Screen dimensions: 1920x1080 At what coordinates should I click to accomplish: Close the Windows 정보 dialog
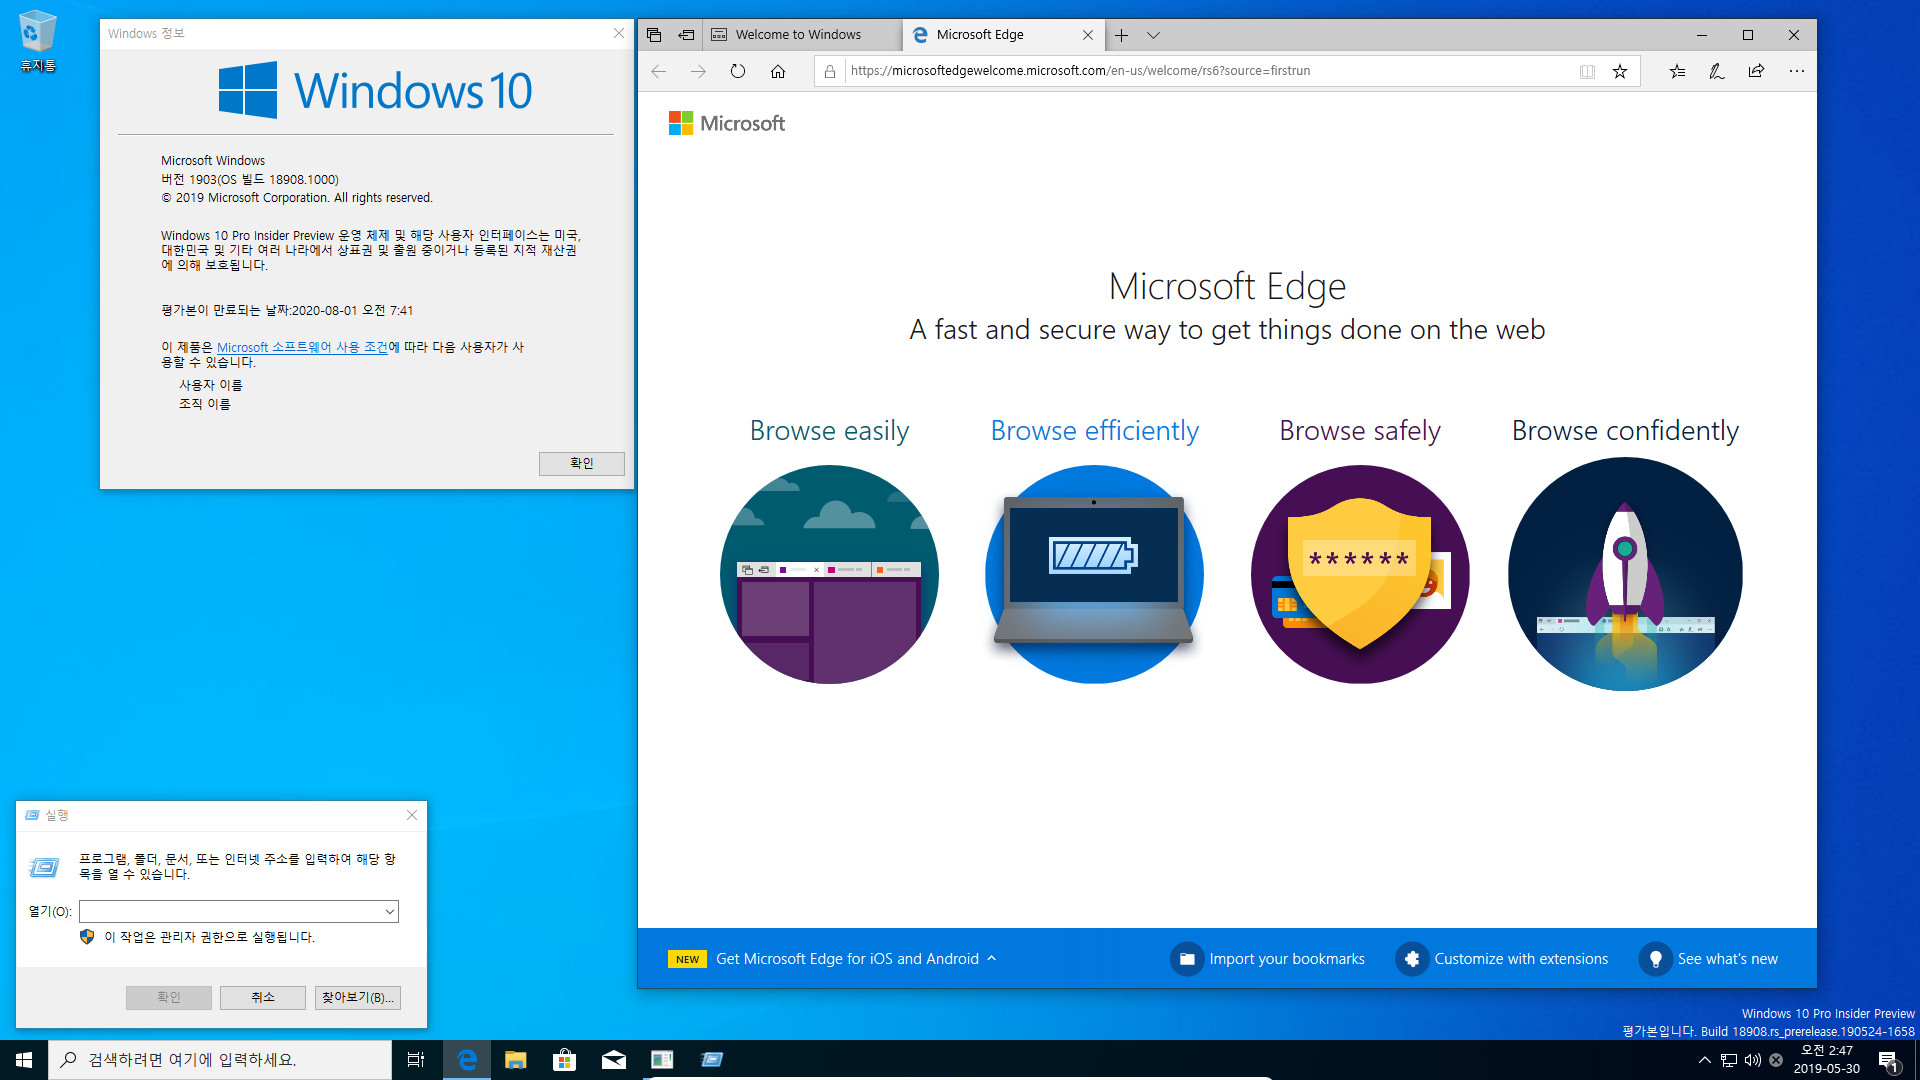tap(619, 33)
